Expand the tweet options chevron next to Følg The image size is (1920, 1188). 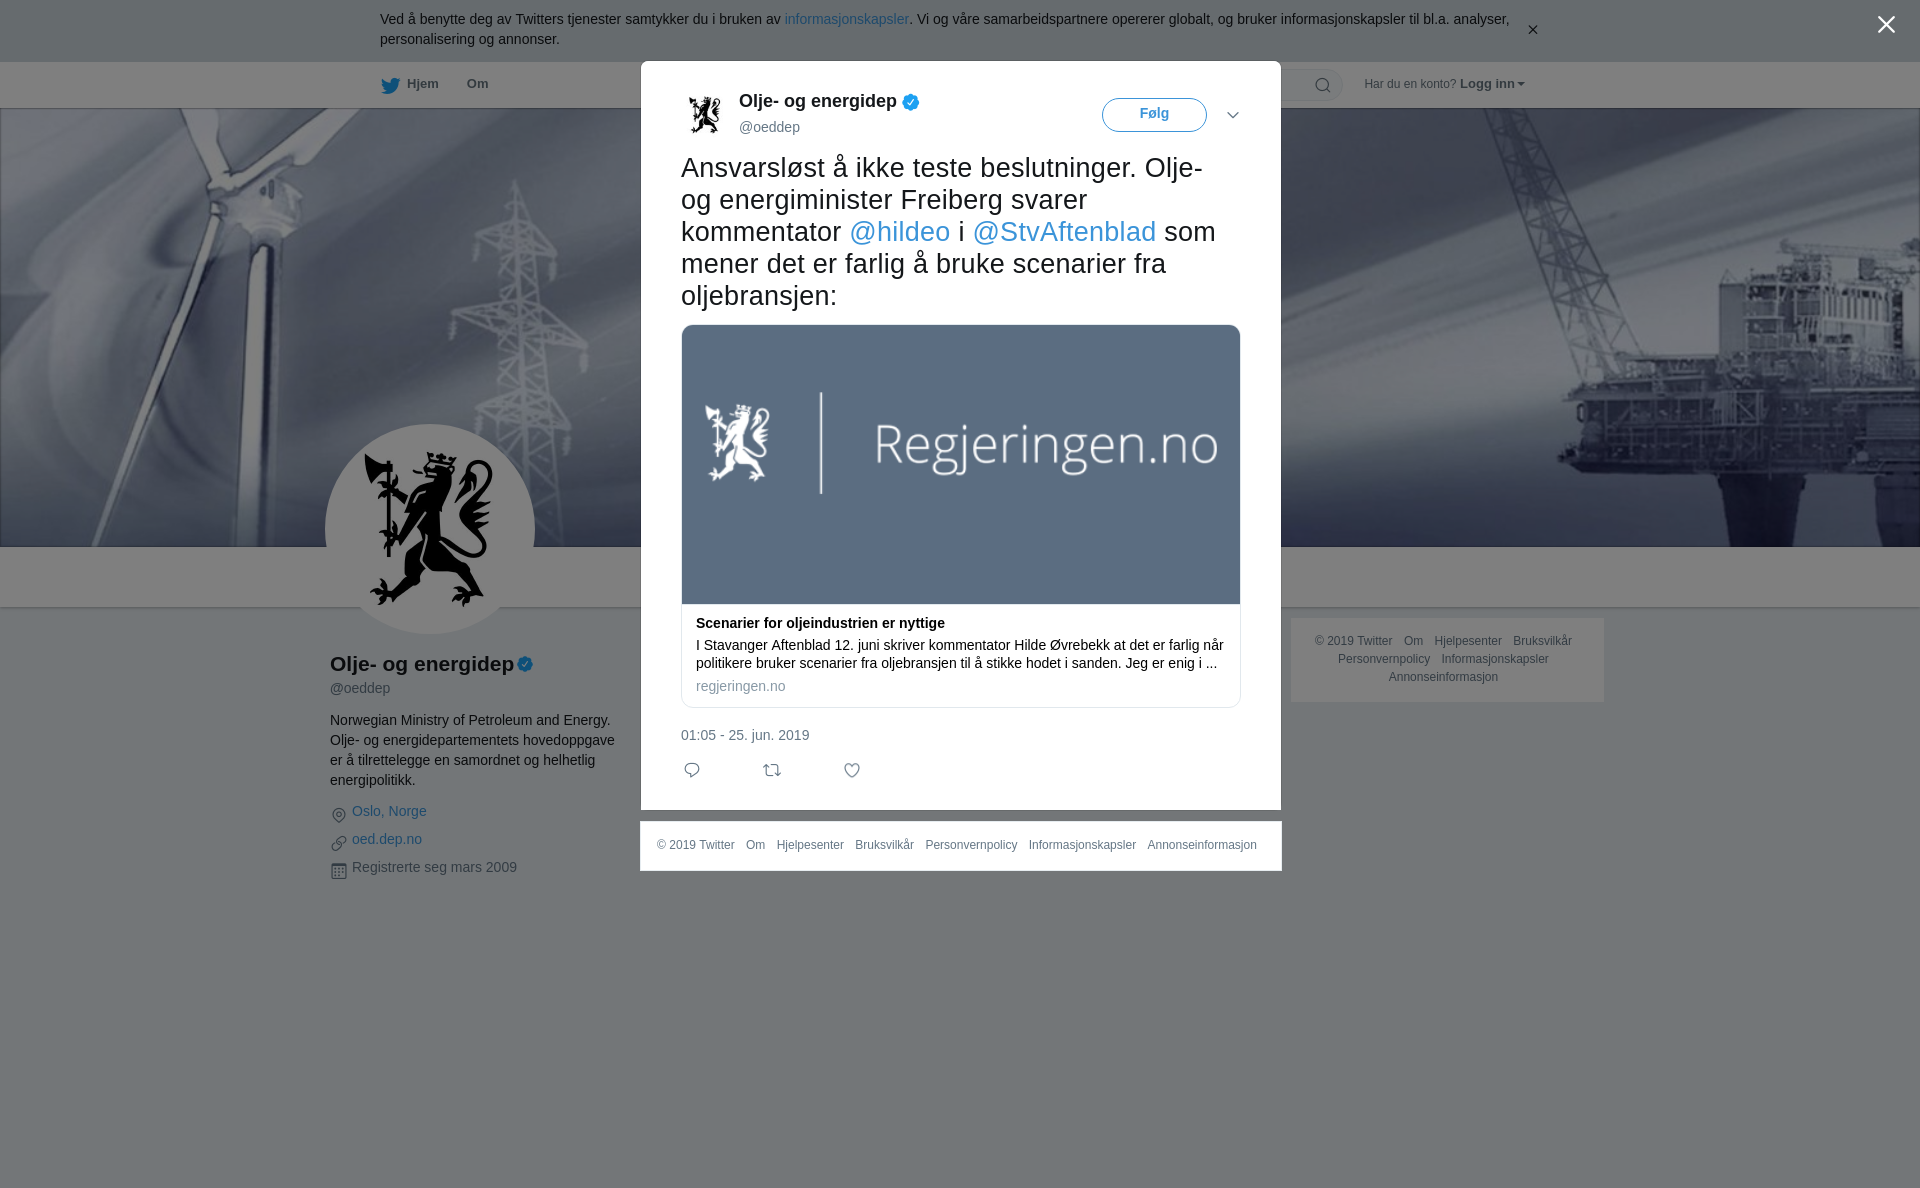1233,115
